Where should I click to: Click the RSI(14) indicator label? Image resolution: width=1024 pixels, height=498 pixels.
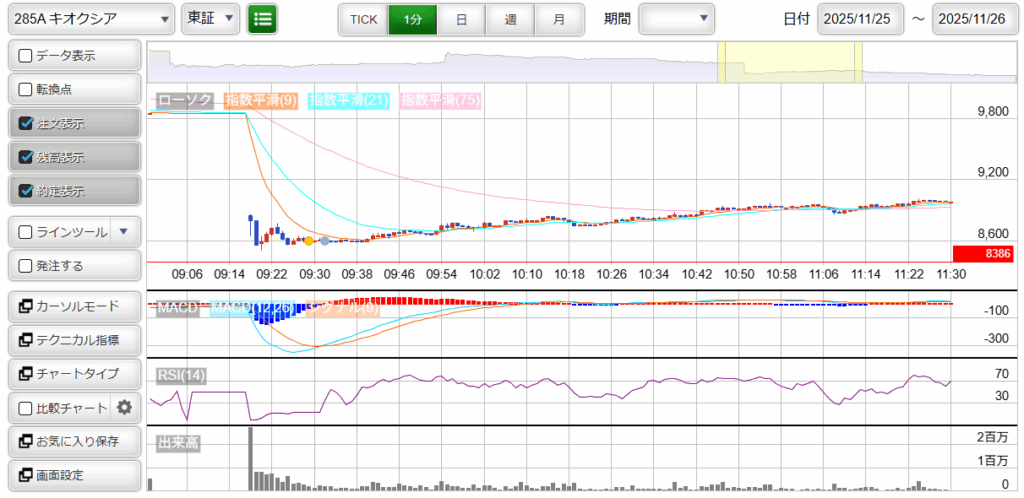click(x=181, y=375)
